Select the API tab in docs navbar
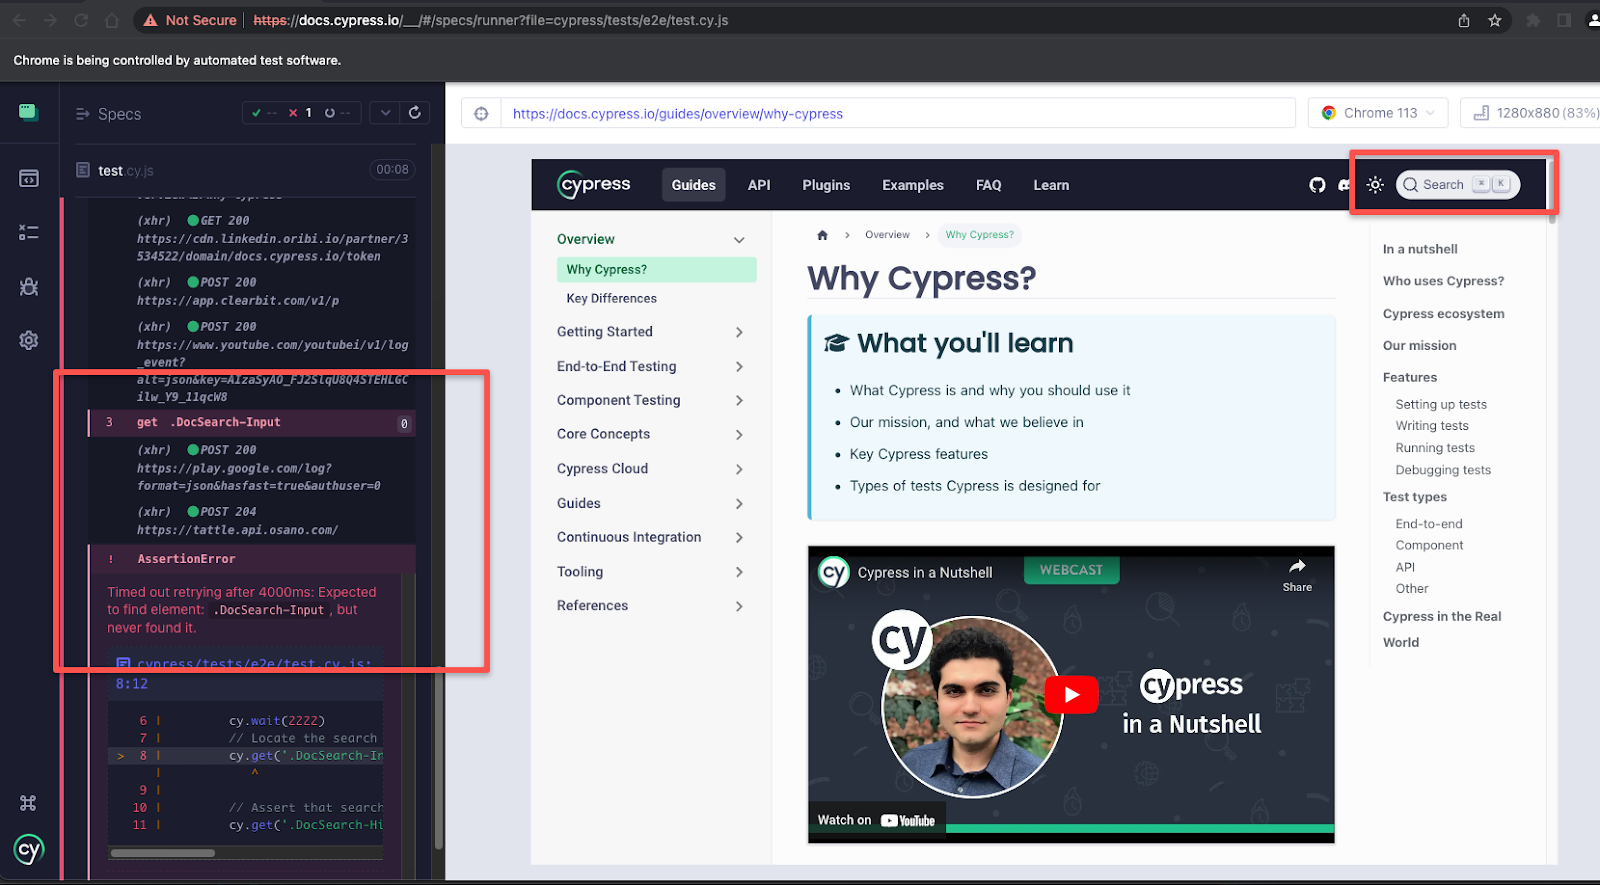 (759, 185)
